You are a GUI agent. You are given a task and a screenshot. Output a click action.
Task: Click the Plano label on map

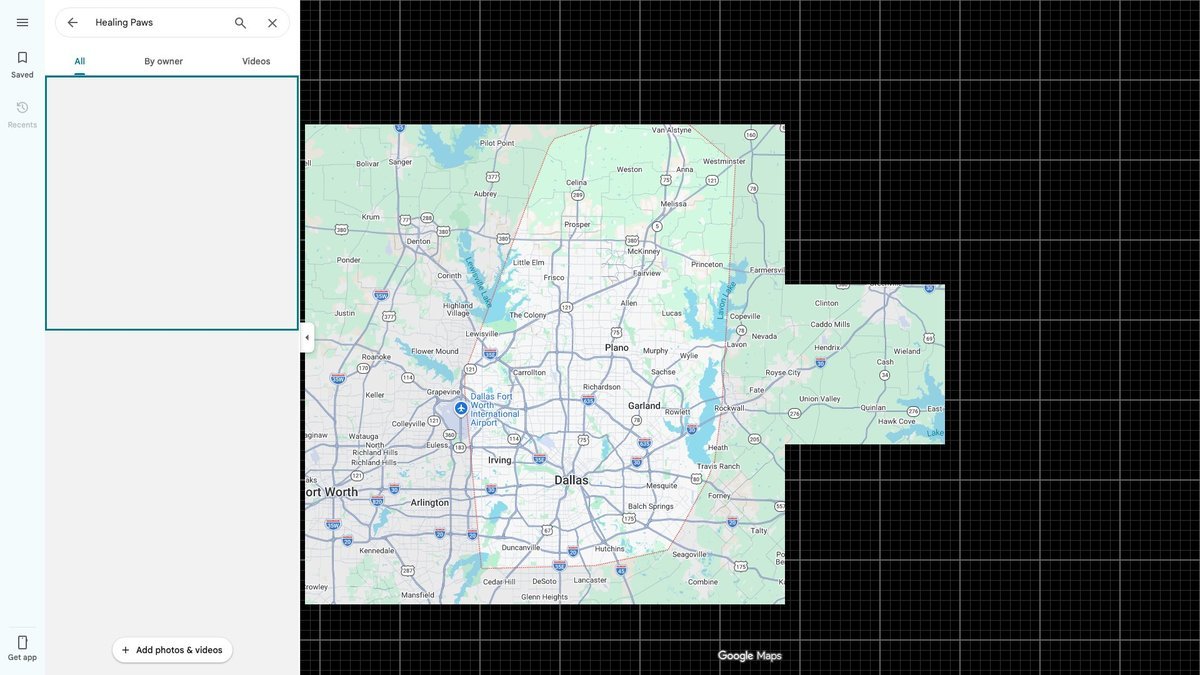tap(616, 348)
